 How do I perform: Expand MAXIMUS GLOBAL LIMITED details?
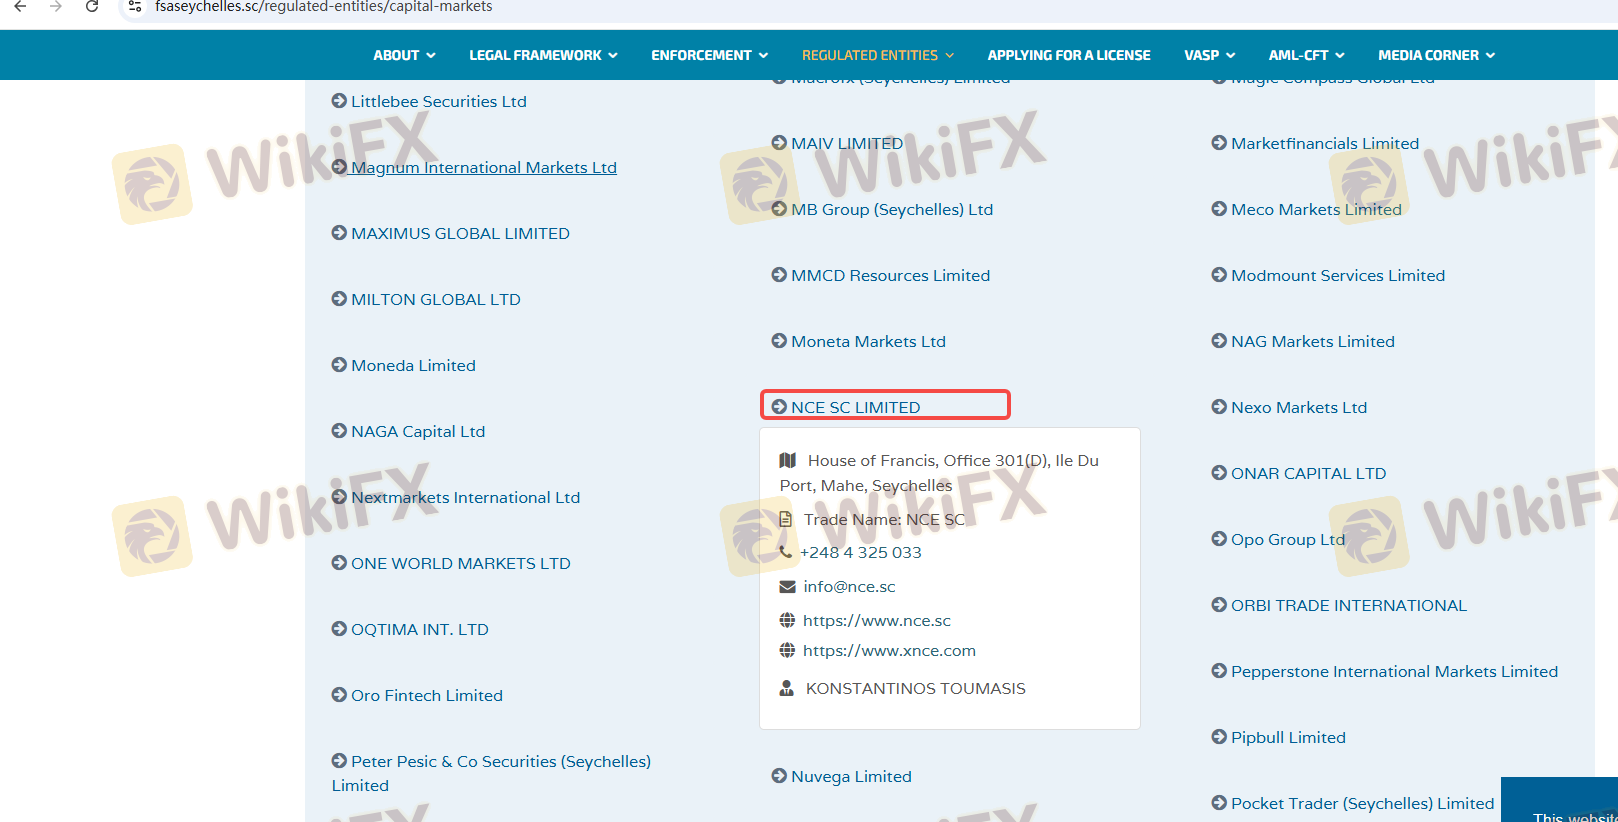pyautogui.click(x=460, y=233)
